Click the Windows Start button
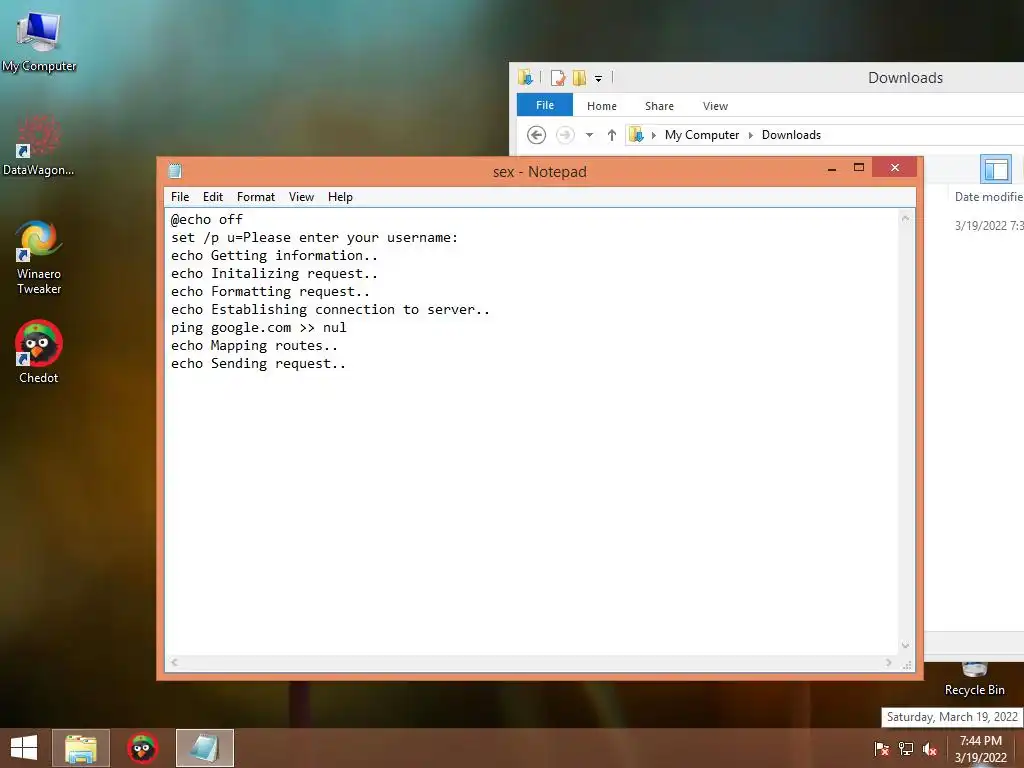This screenshot has width=1024, height=768. [x=24, y=748]
